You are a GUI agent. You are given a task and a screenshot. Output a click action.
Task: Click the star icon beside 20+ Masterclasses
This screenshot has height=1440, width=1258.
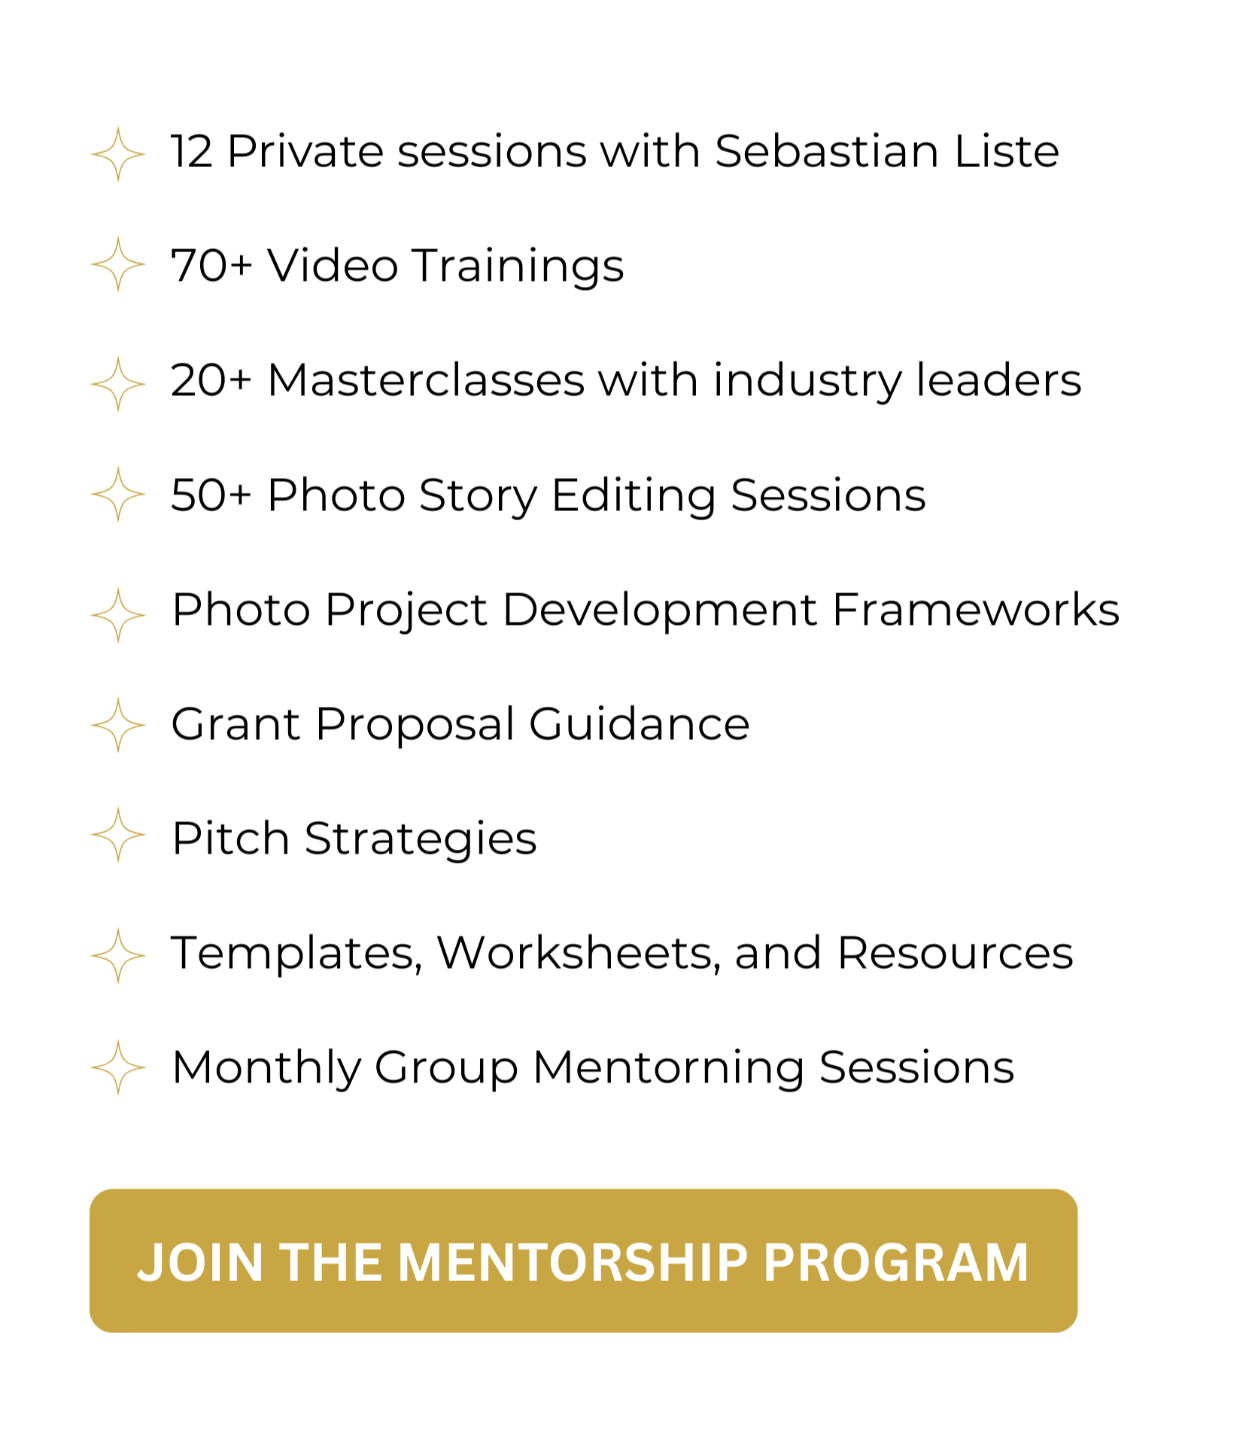[118, 384]
